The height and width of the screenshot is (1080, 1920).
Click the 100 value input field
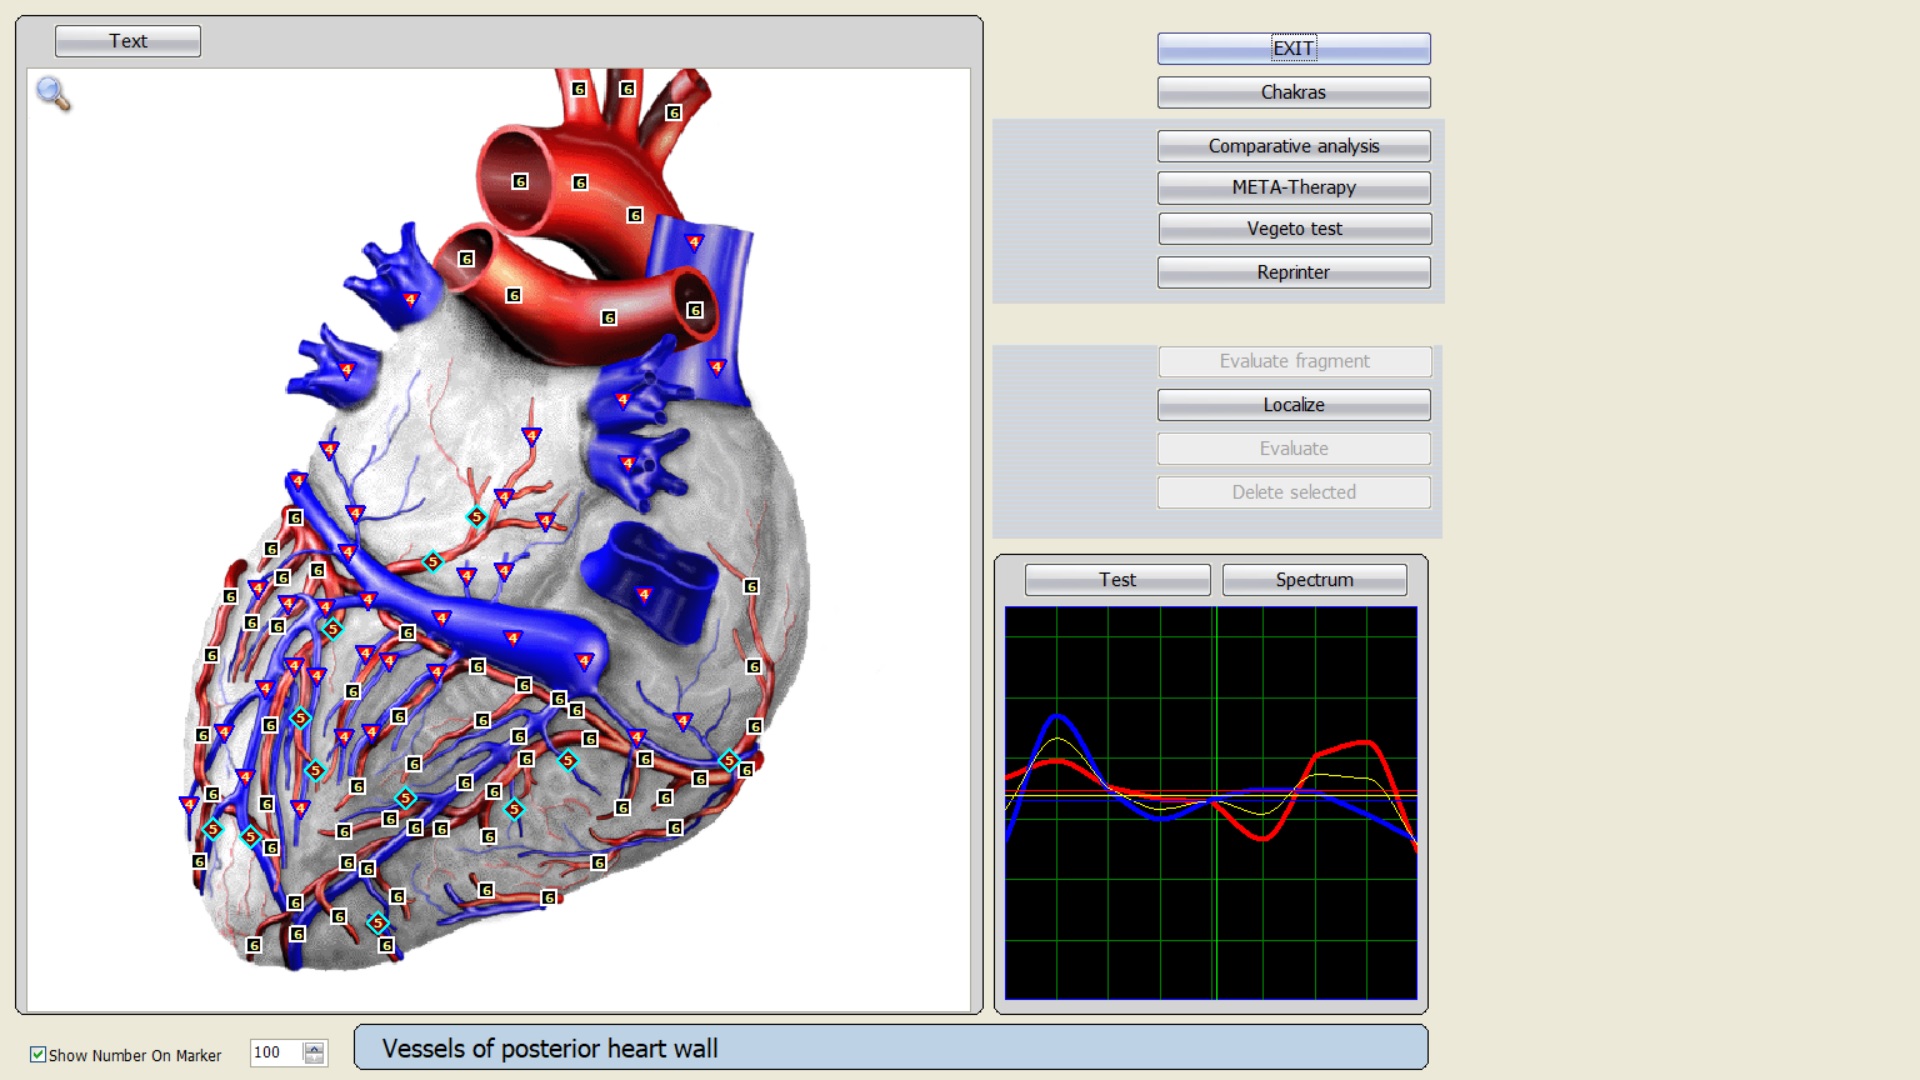pyautogui.click(x=276, y=1052)
